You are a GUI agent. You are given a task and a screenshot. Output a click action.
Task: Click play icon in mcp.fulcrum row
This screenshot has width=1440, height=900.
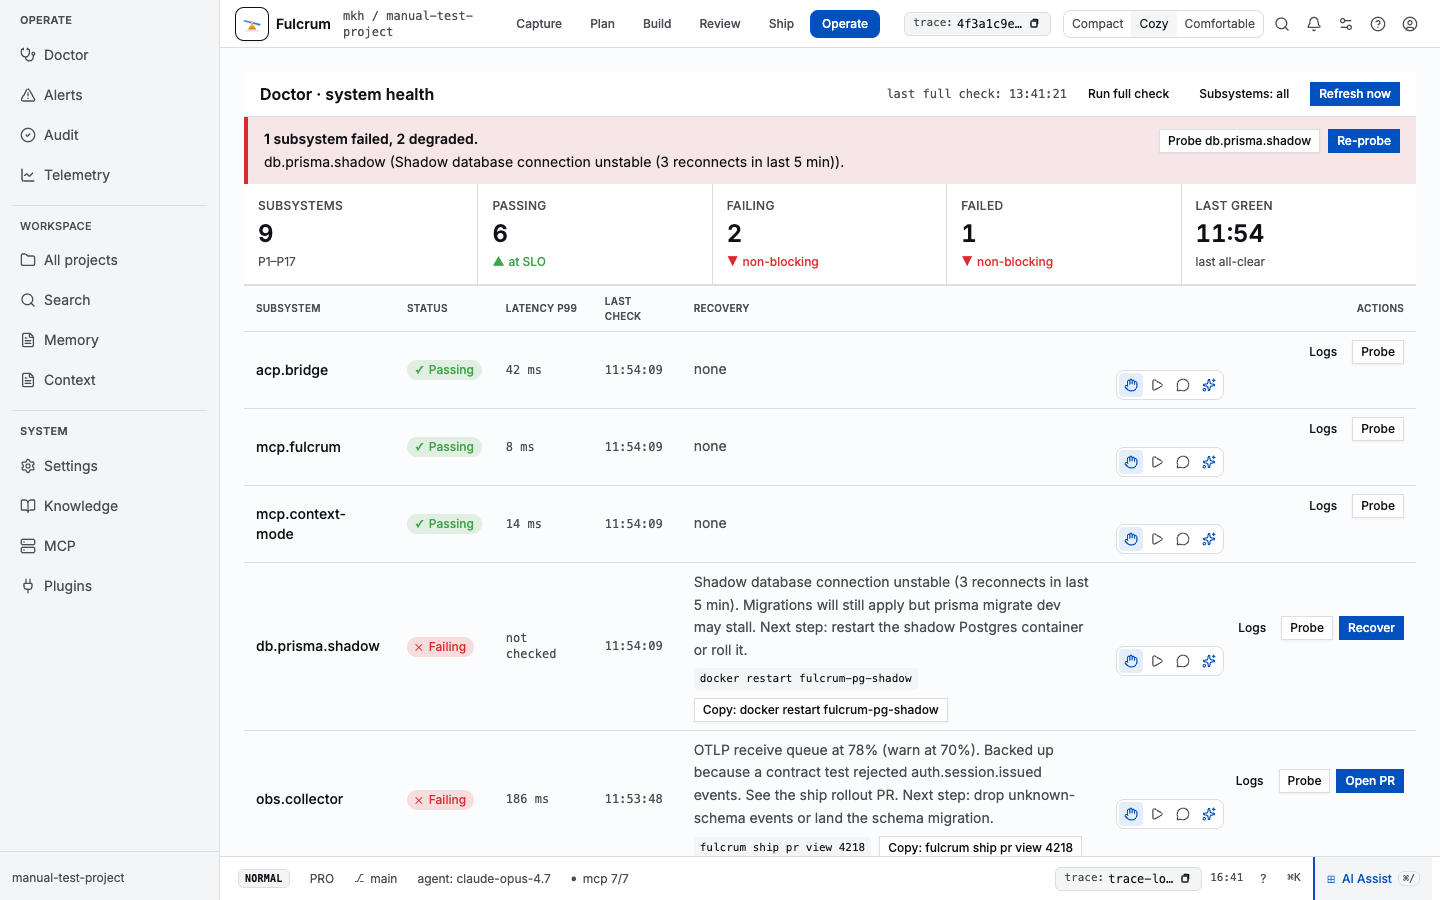pos(1157,462)
